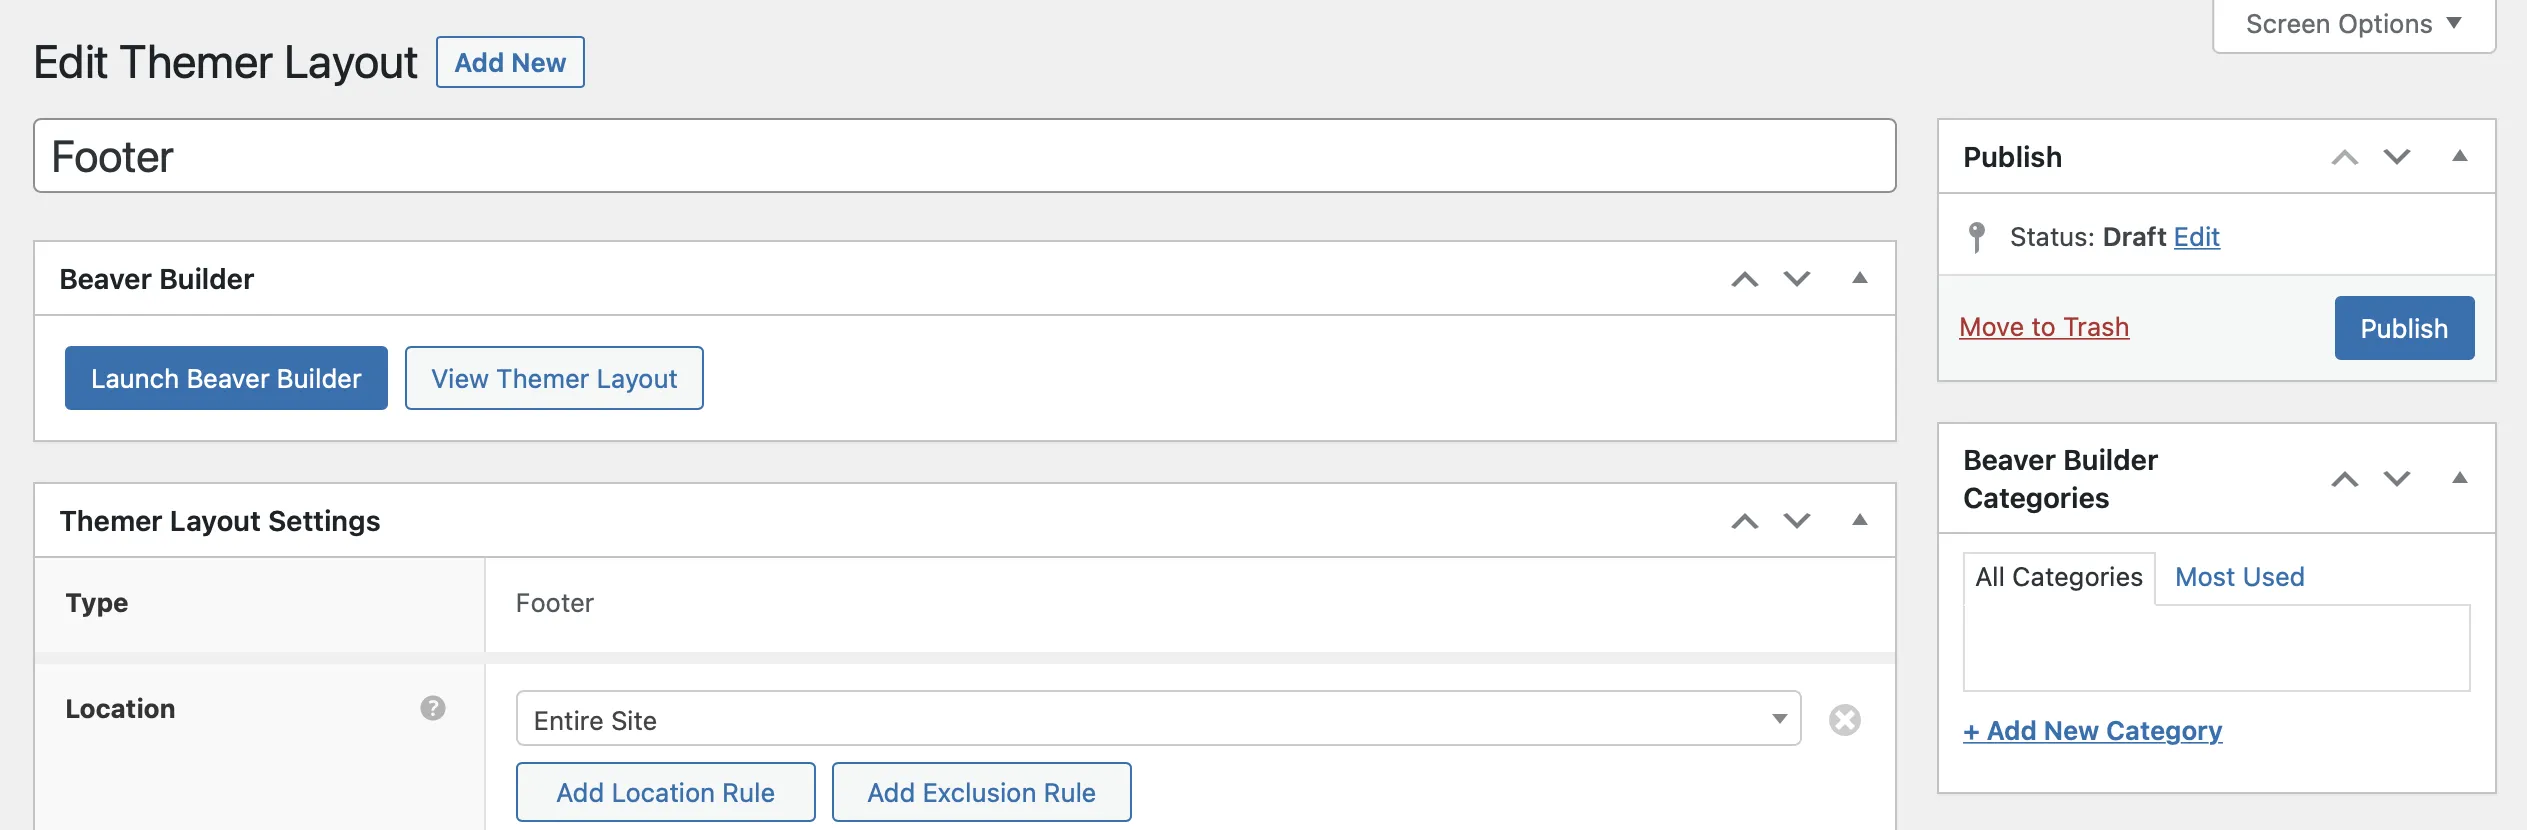This screenshot has height=830, width=2527.
Task: Move the Themer Layout Settings panel down
Action: point(1797,521)
